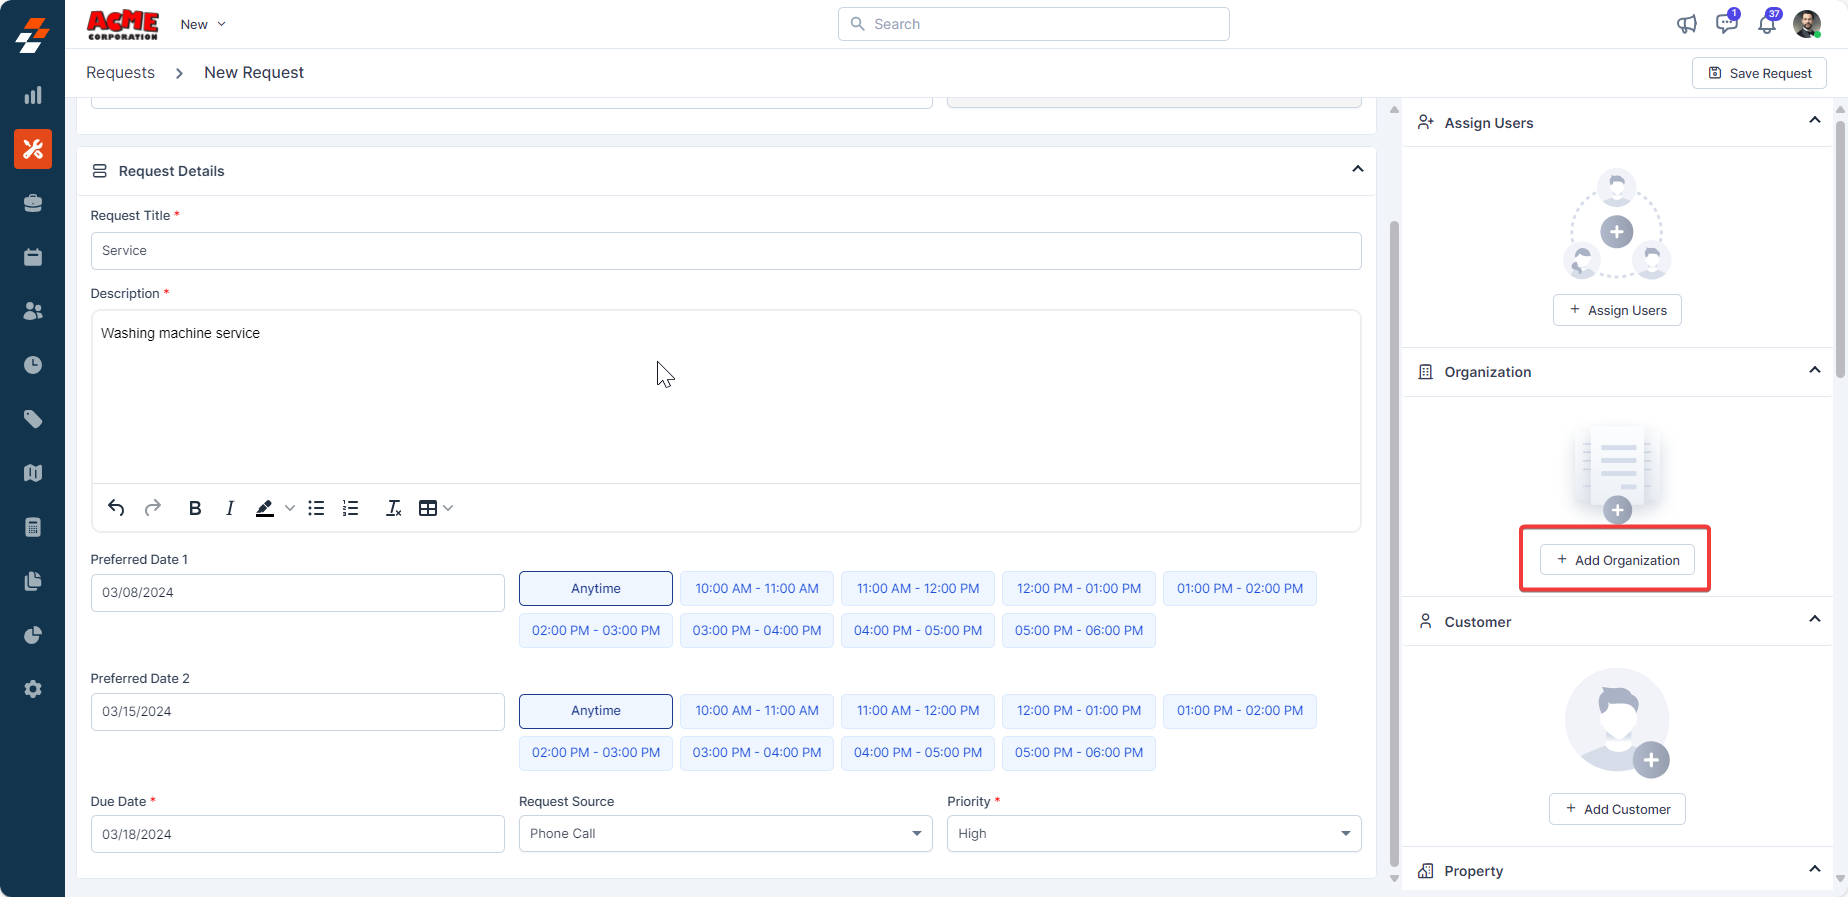1848x897 pixels.
Task: Click the Save Request button
Action: click(x=1759, y=73)
